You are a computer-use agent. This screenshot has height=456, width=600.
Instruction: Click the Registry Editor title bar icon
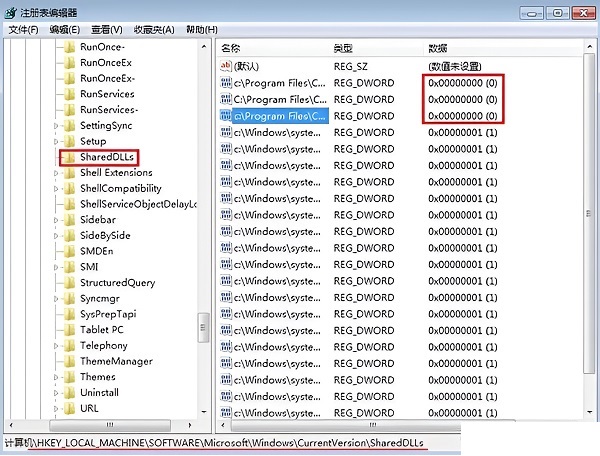coord(11,12)
